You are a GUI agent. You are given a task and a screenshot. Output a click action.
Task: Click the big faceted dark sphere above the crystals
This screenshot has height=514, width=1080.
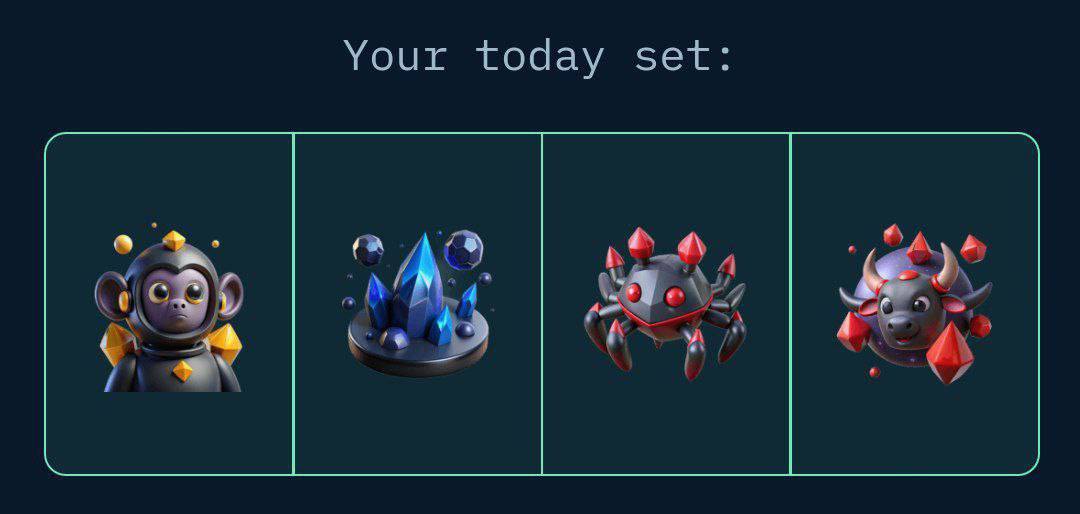(464, 249)
